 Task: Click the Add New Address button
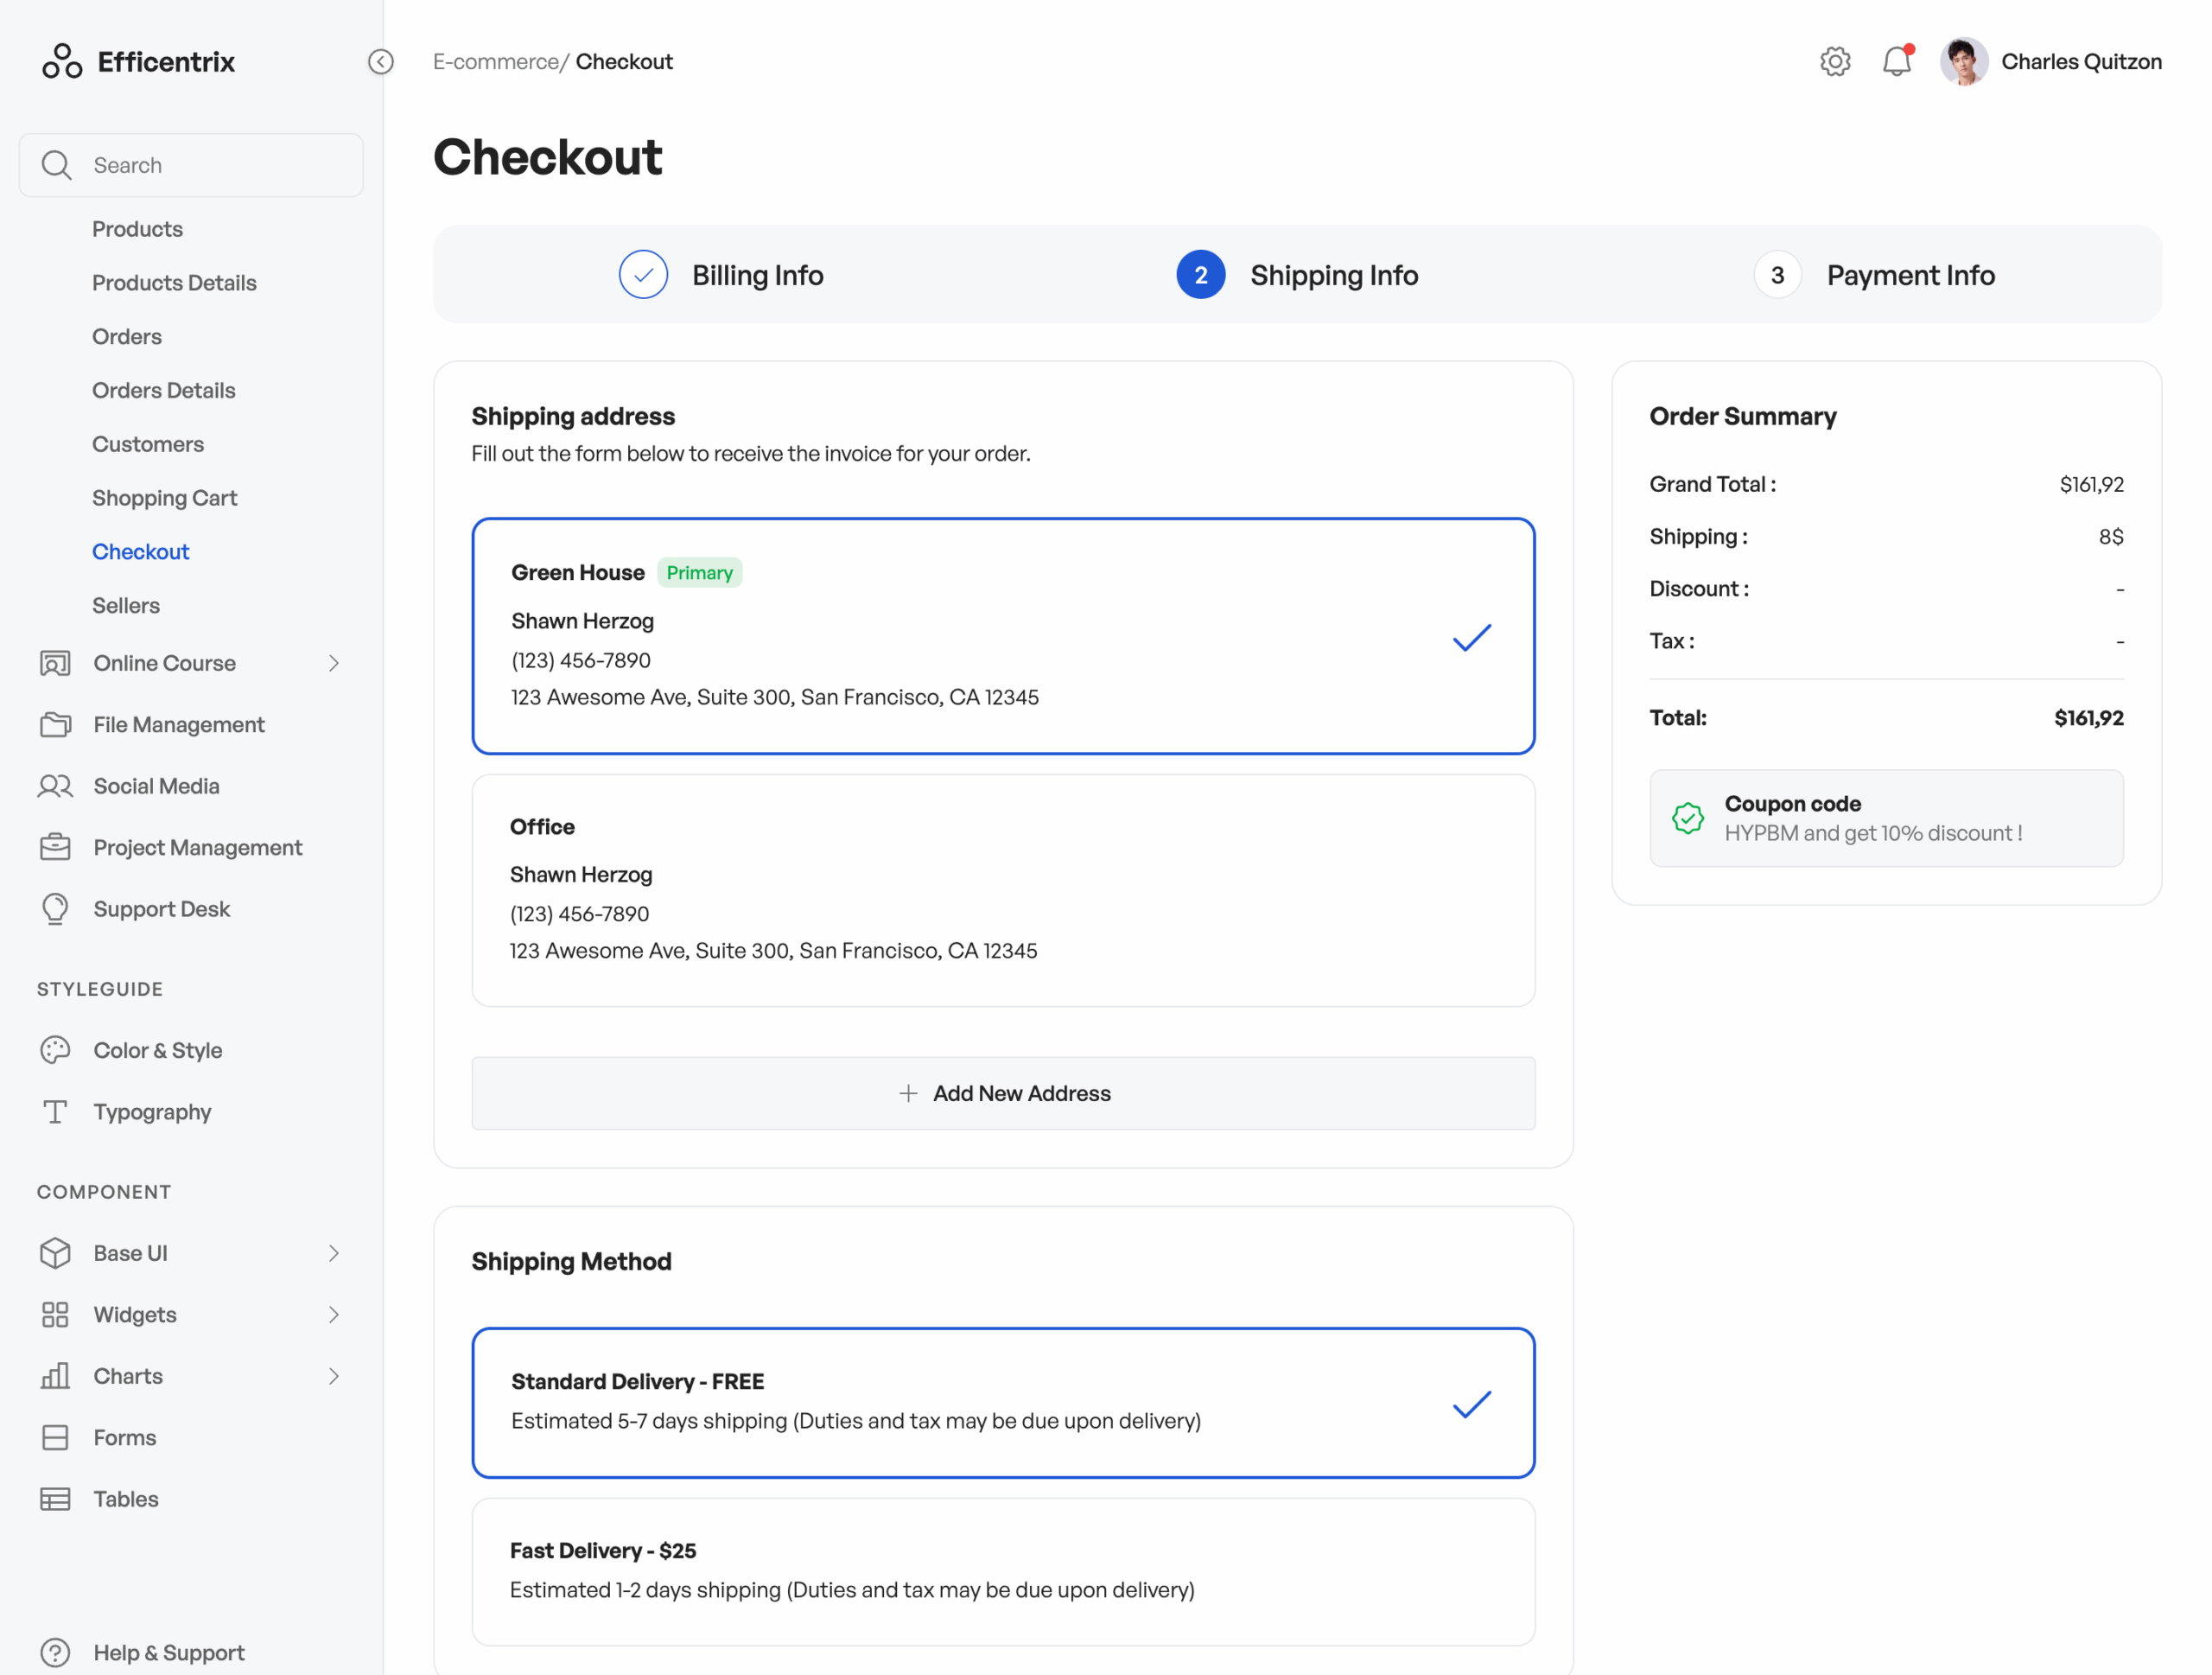(x=1002, y=1093)
